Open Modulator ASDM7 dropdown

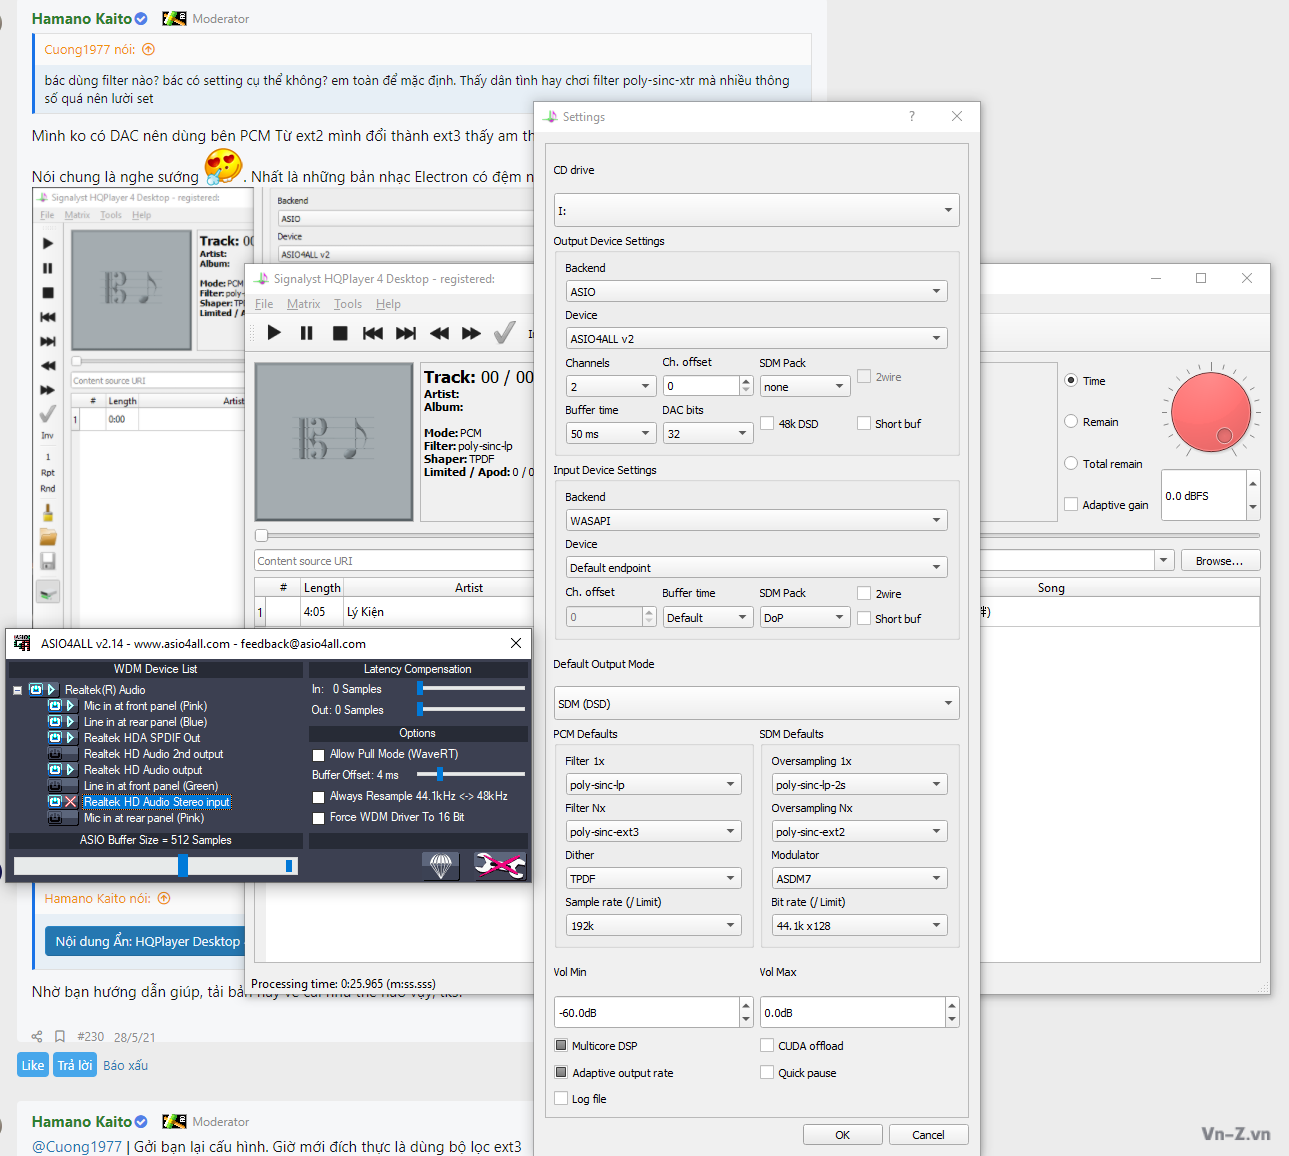pos(859,878)
